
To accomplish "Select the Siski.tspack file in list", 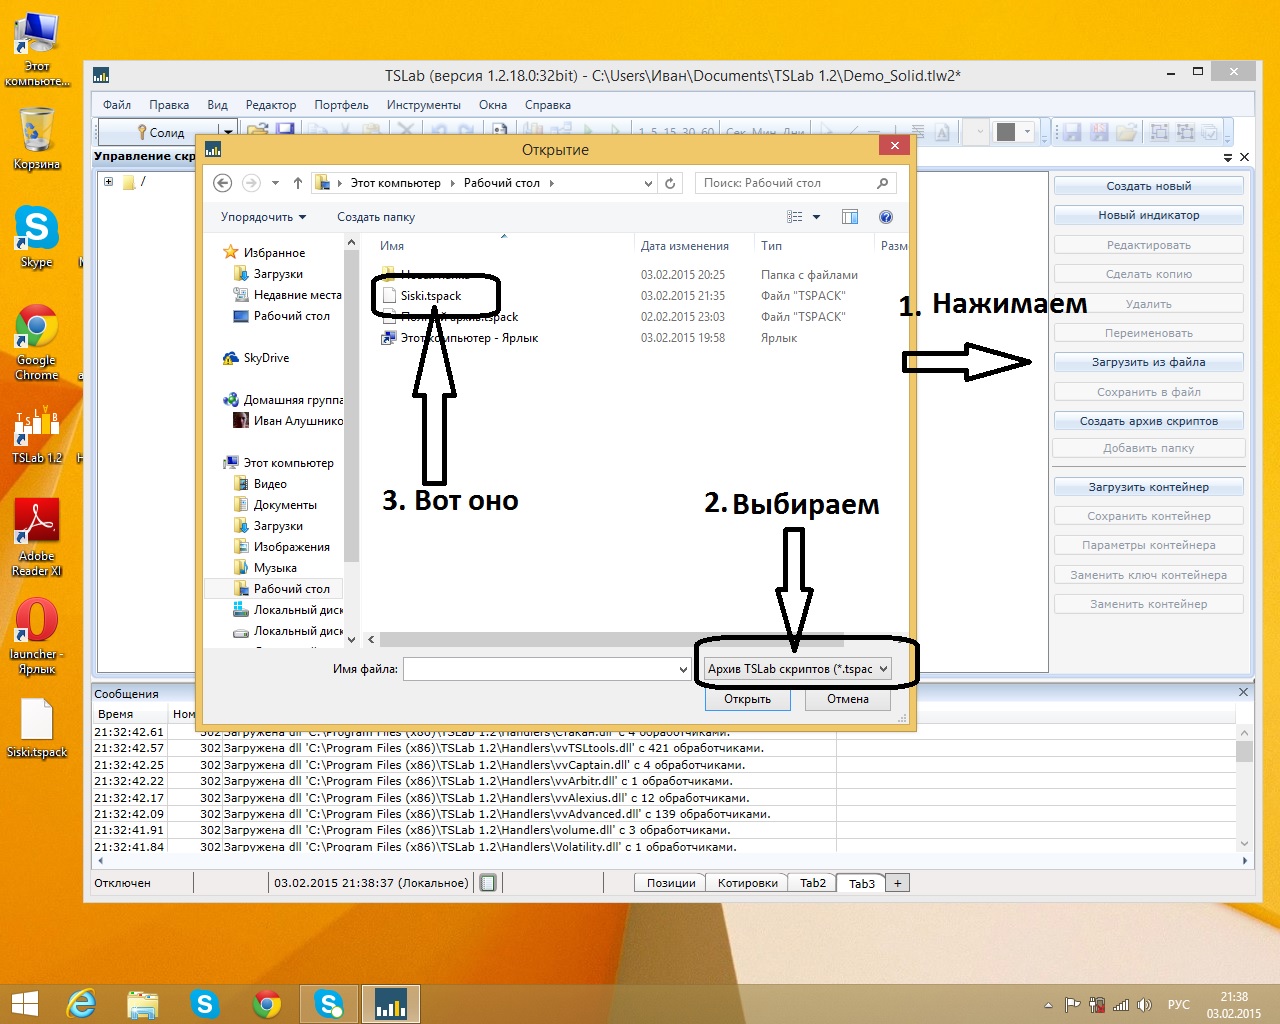I will coord(431,296).
